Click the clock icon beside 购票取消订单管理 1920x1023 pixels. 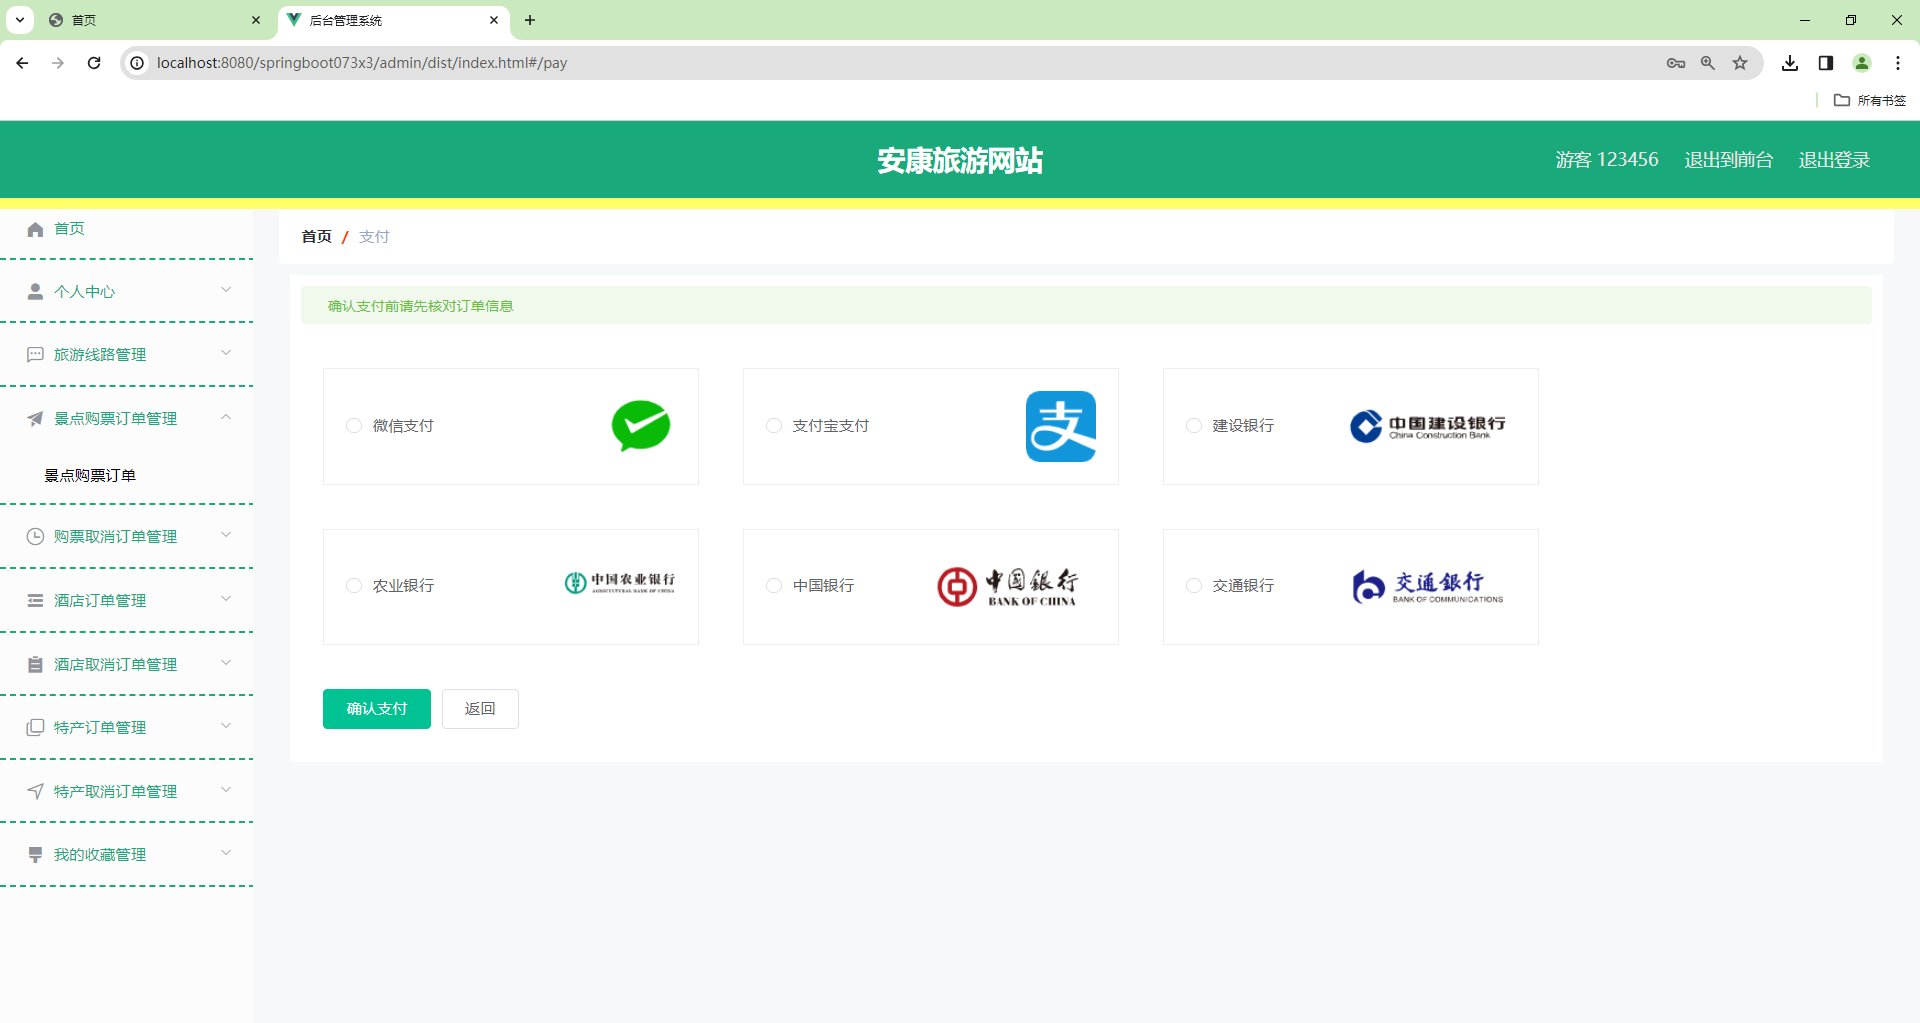tap(35, 536)
